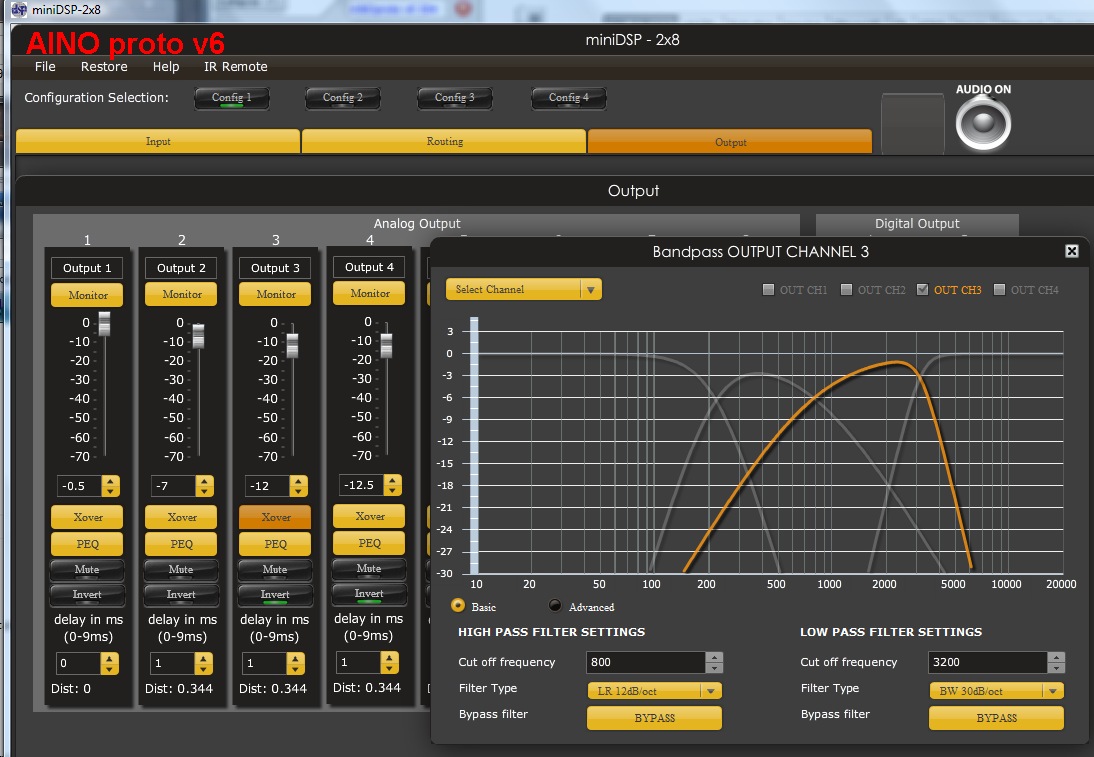This screenshot has height=757, width=1094.
Task: Select Config 1 preset
Action: tap(232, 98)
